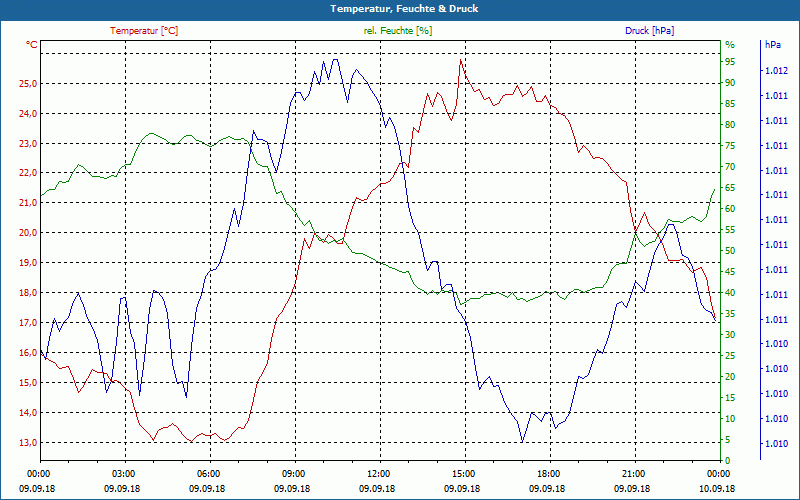Click the 12:00 time axis label

click(378, 473)
